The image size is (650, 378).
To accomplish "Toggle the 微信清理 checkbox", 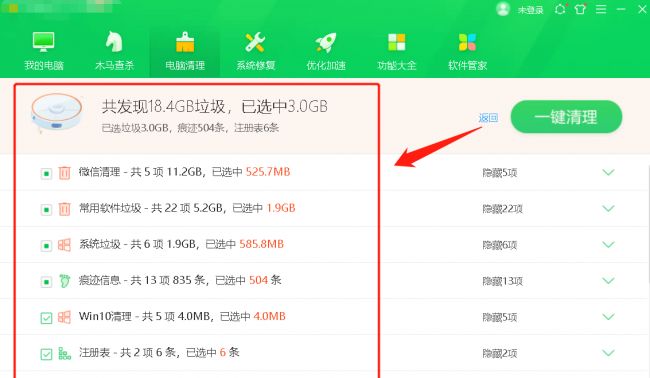I will click(x=46, y=173).
